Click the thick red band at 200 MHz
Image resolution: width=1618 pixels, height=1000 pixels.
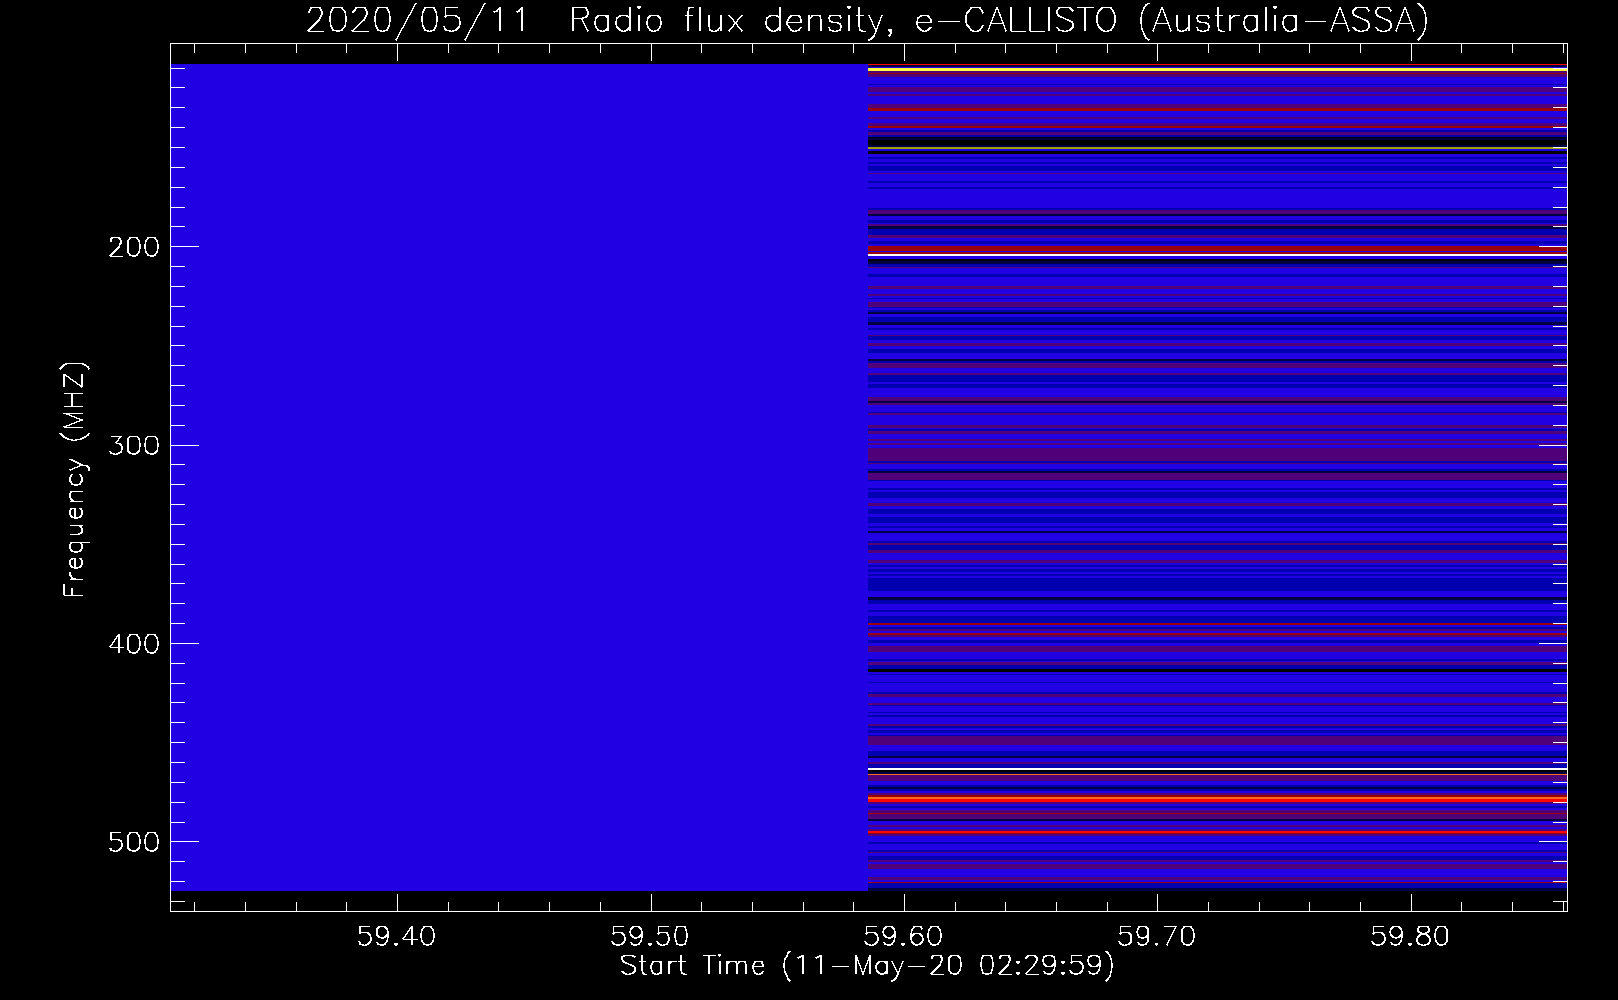tap(1217, 249)
